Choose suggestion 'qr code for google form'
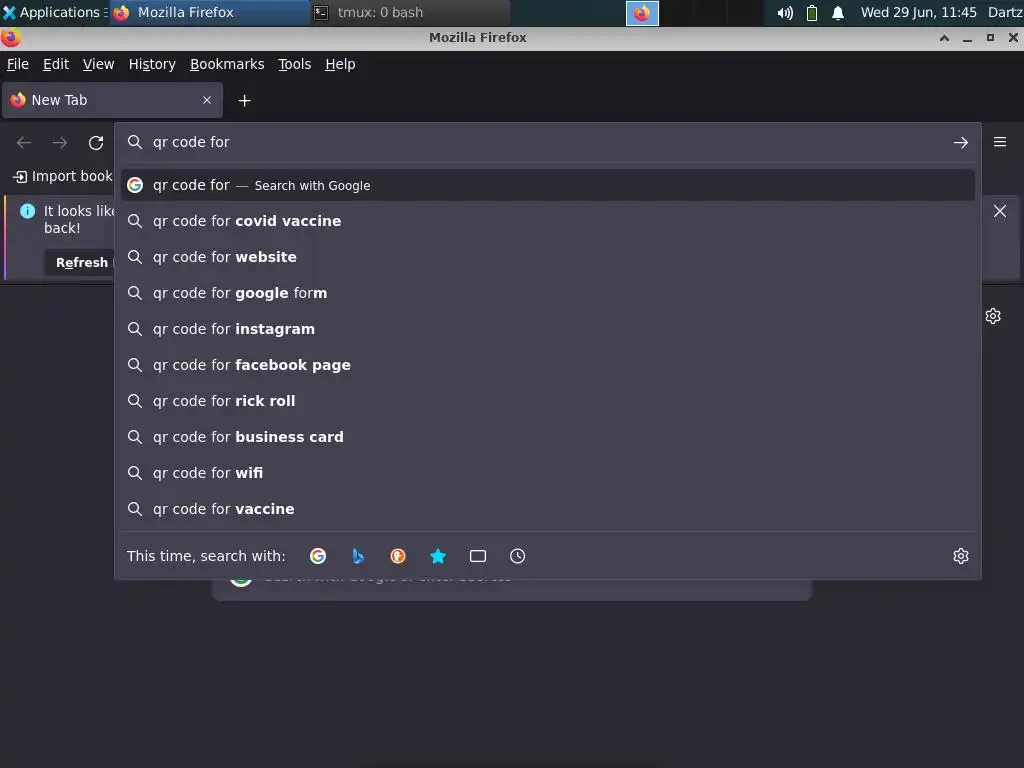The height and width of the screenshot is (768, 1024). click(547, 293)
